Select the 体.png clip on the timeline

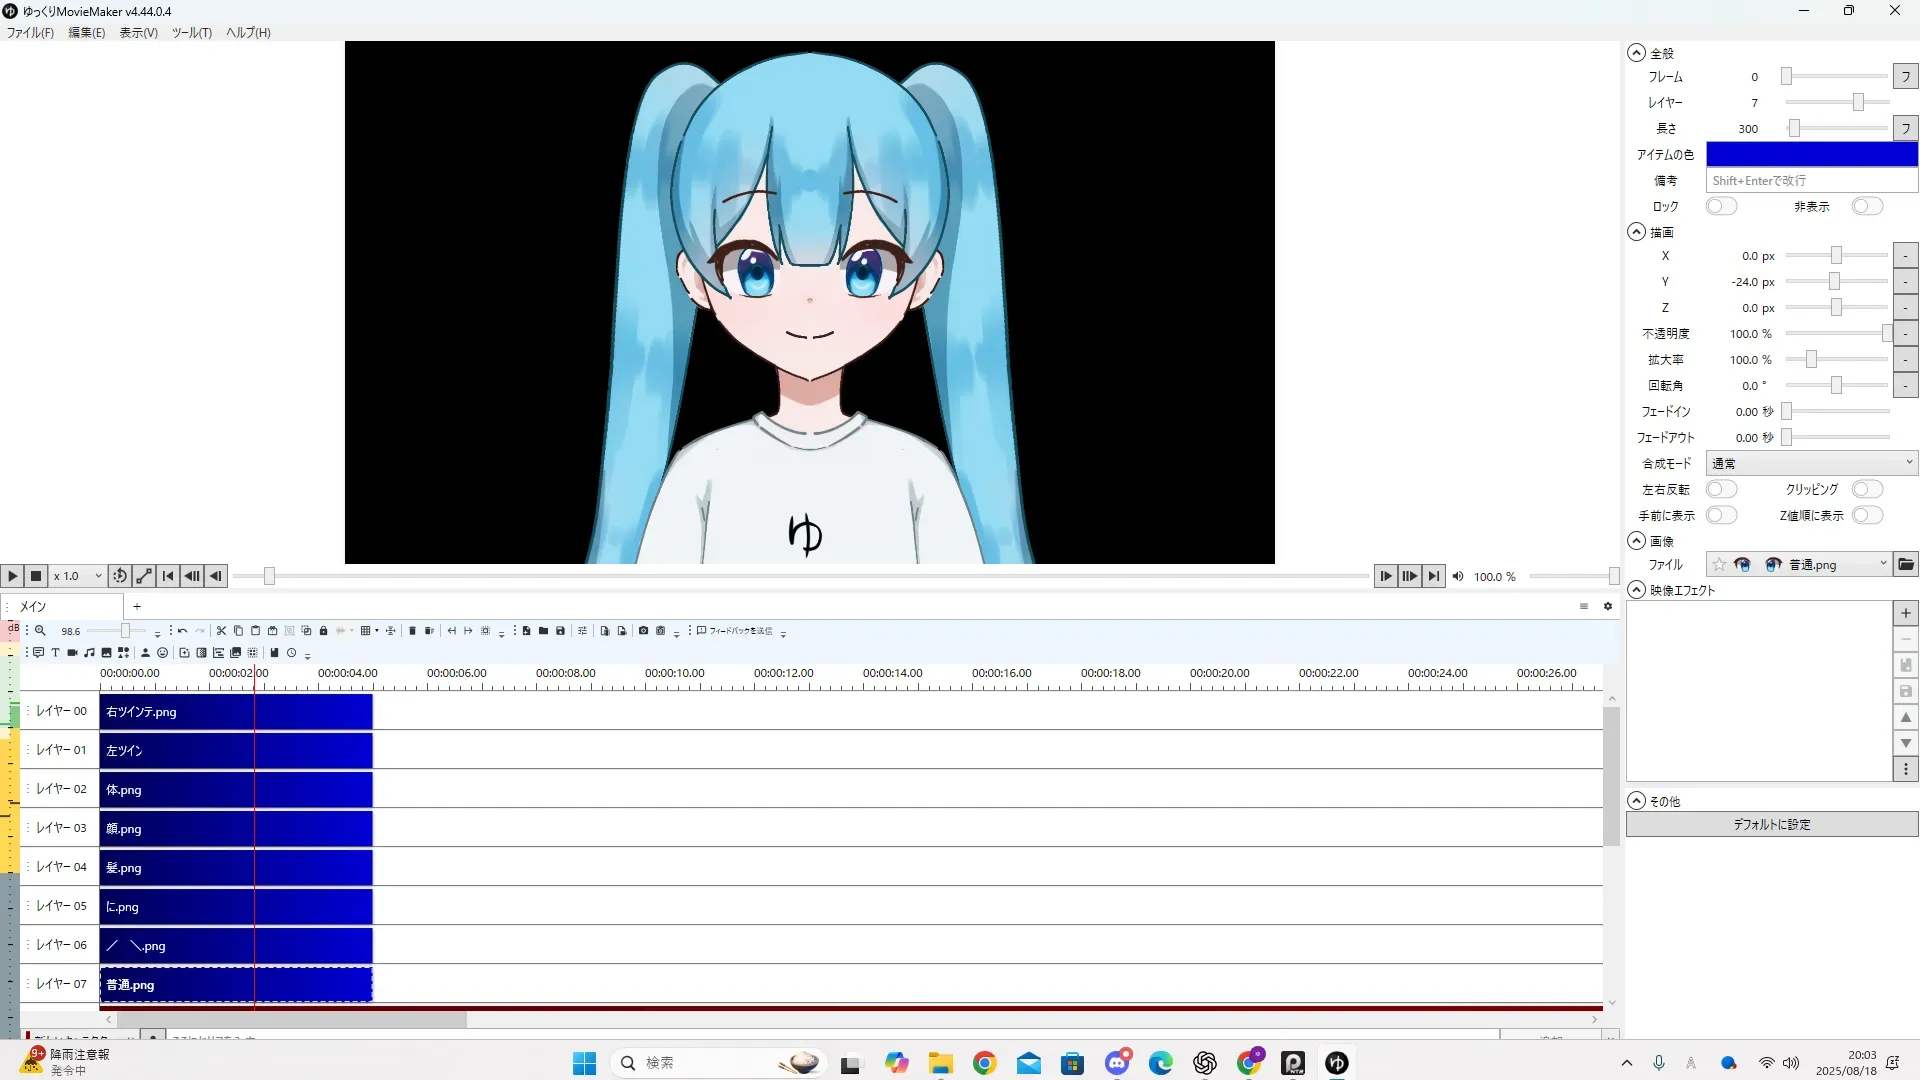point(236,790)
